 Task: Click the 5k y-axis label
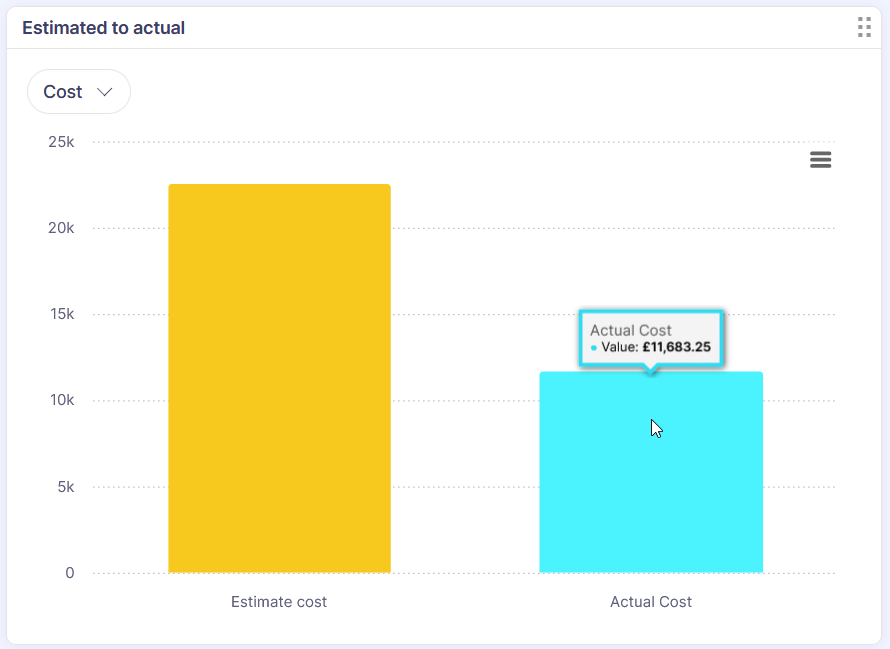[x=64, y=487]
